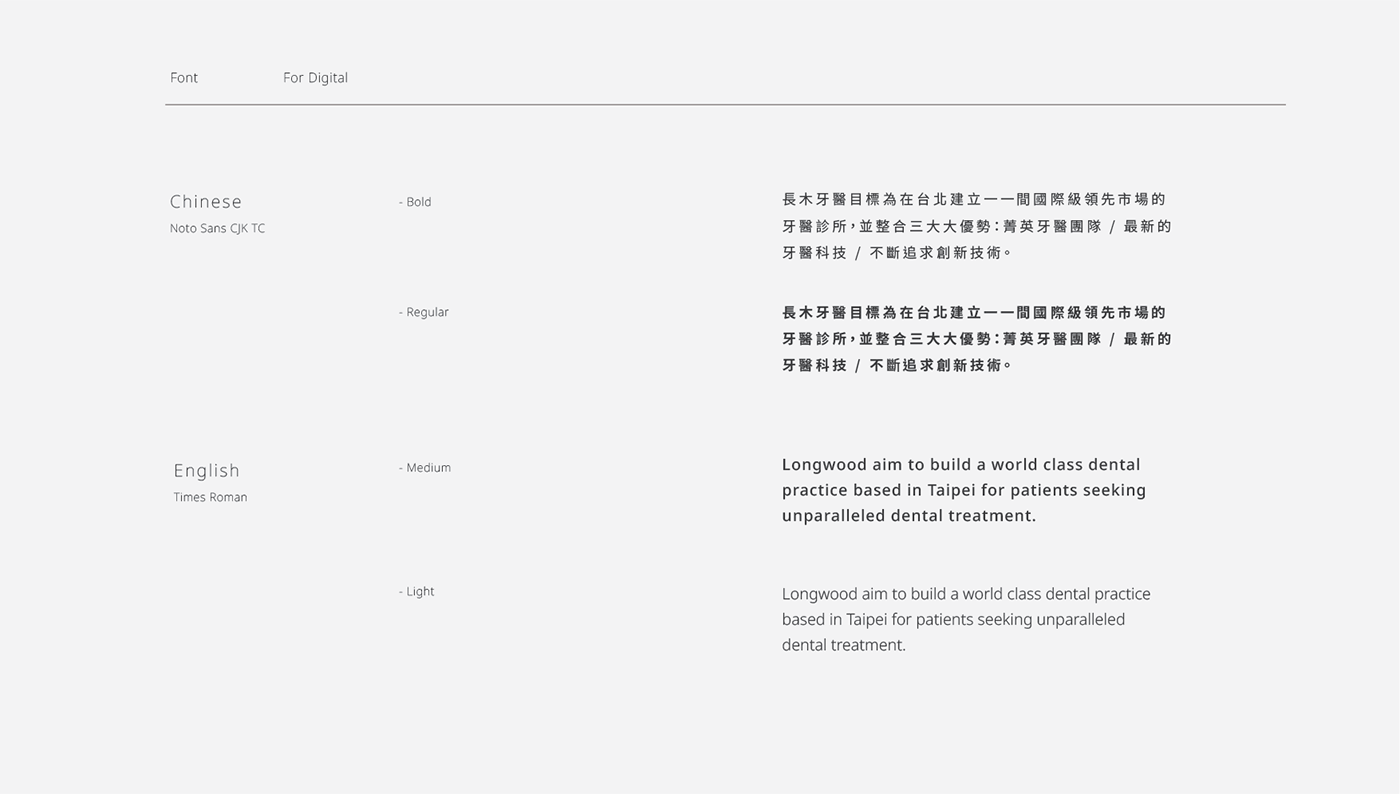This screenshot has width=1400, height=794.
Task: Click the "Font" header label
Action: 184,78
